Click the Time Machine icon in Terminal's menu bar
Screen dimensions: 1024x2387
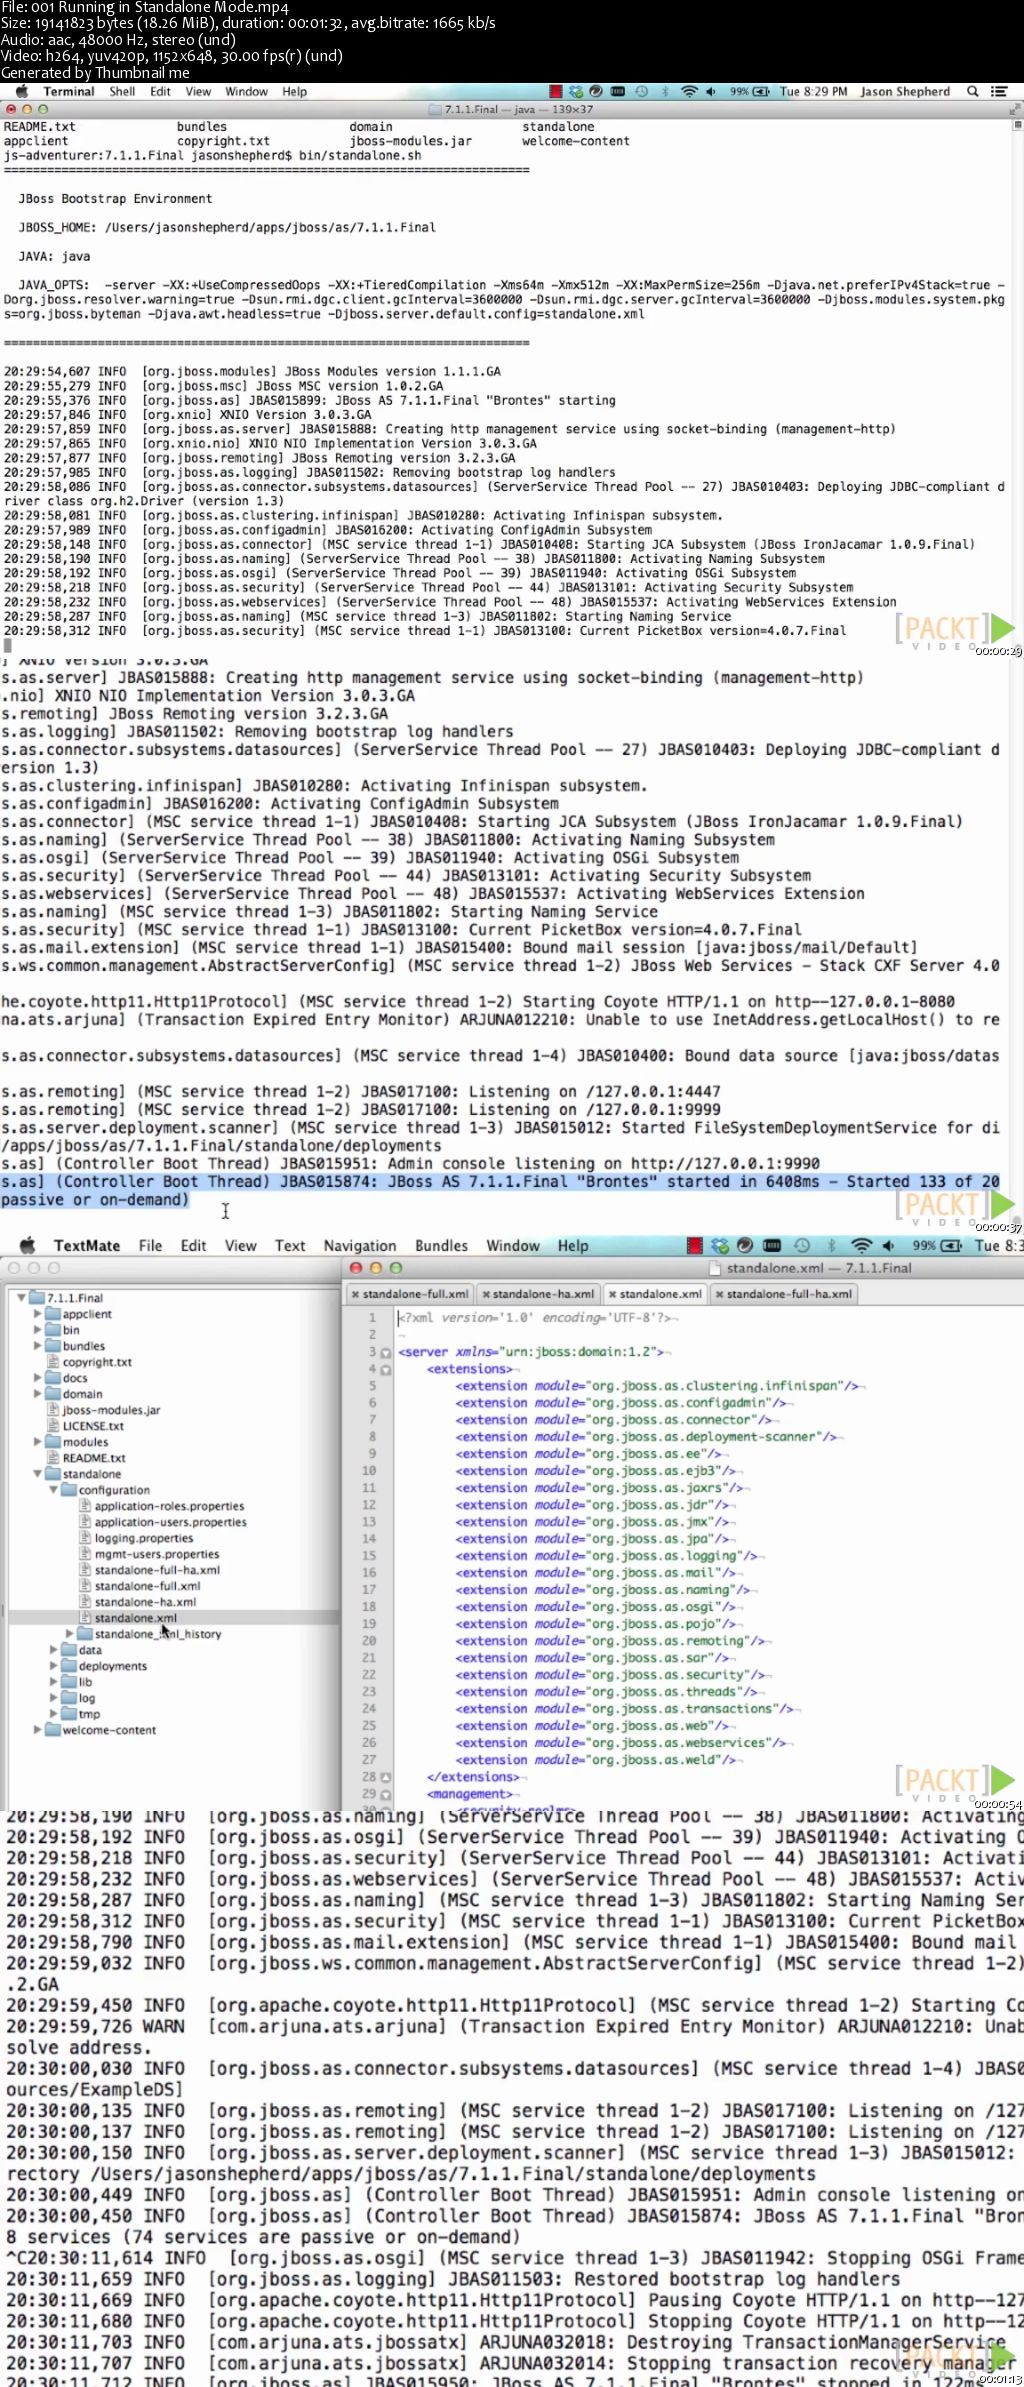tap(642, 91)
